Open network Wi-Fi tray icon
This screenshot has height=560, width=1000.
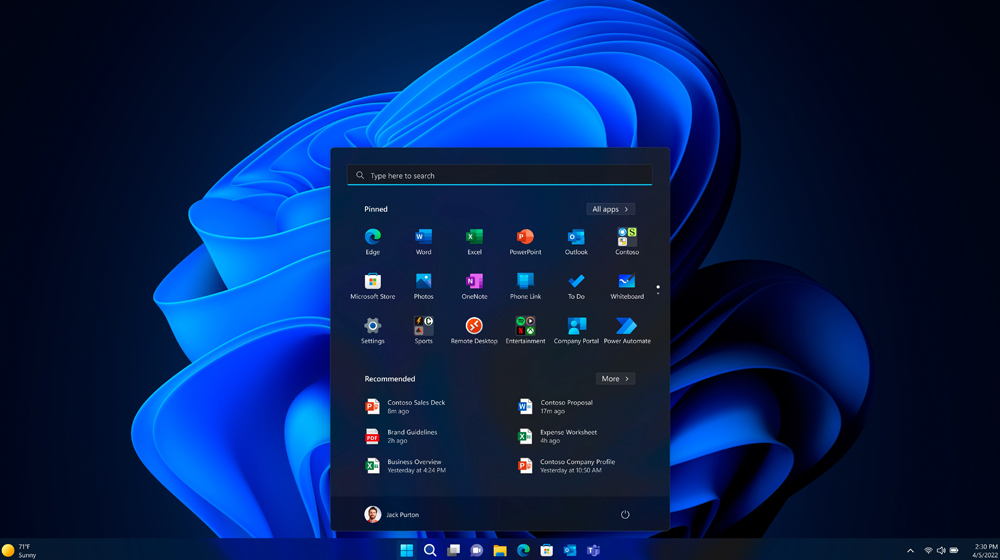pyautogui.click(x=928, y=550)
